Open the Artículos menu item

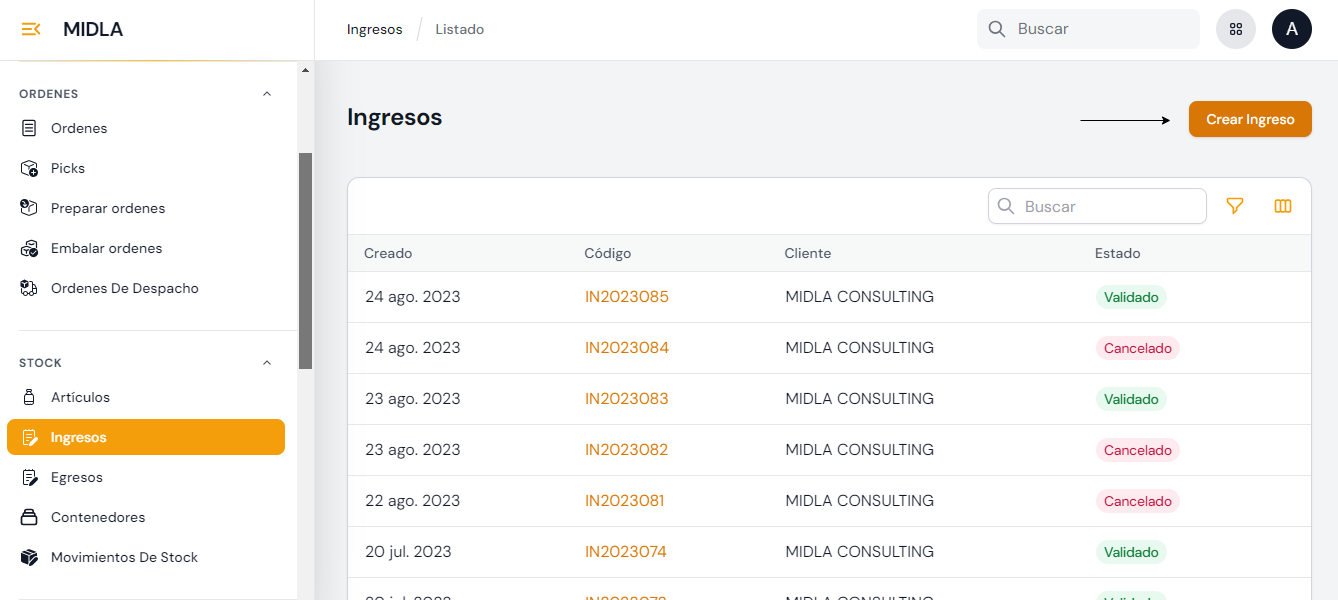[x=80, y=397]
